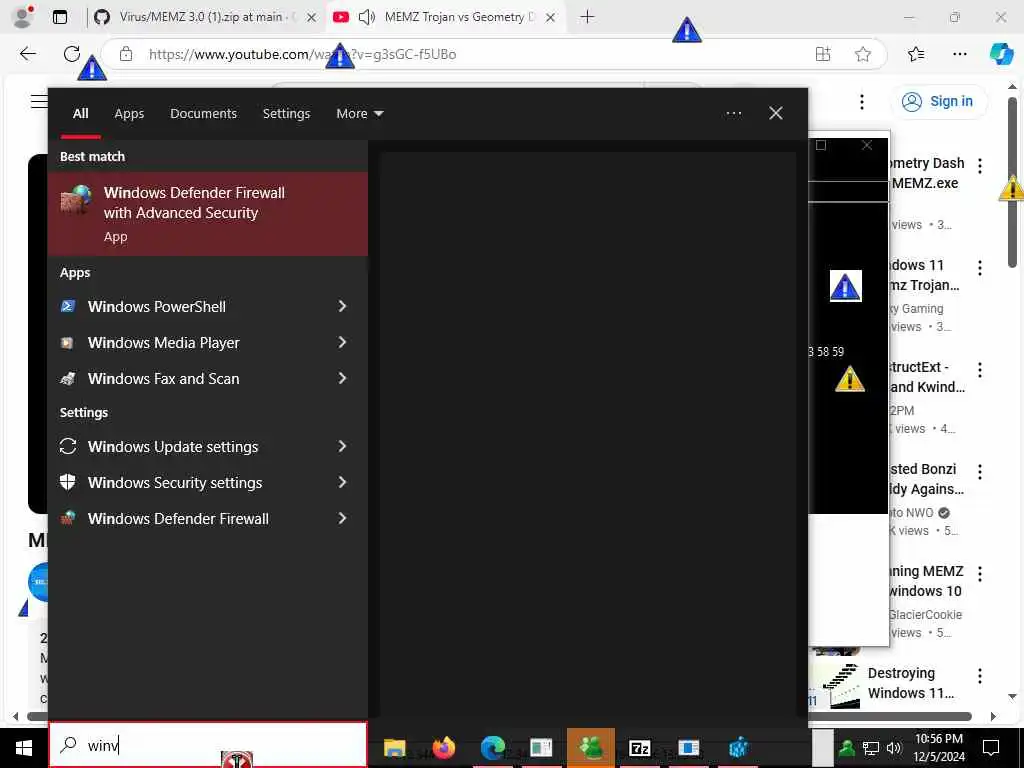The height and width of the screenshot is (768, 1024).
Task: Switch to the Documents search tab
Action: [203, 114]
